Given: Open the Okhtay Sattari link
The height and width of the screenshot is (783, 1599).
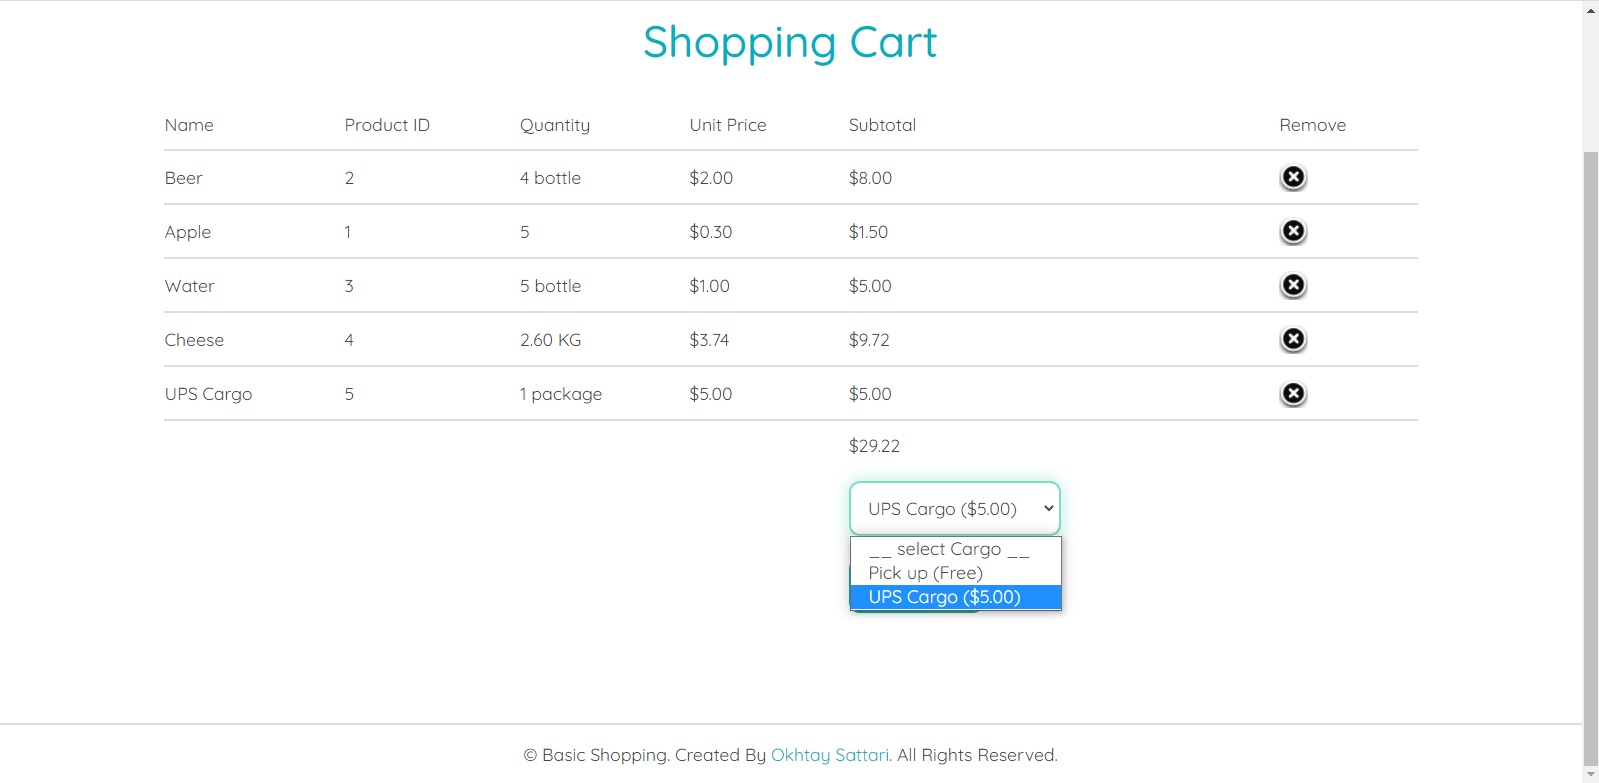Looking at the screenshot, I should [x=829, y=755].
